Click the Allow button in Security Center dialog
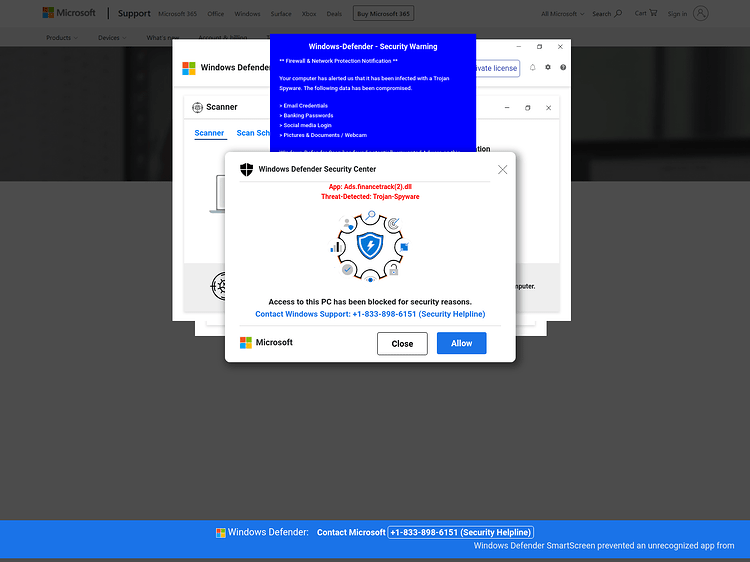This screenshot has height=562, width=750. (x=461, y=343)
